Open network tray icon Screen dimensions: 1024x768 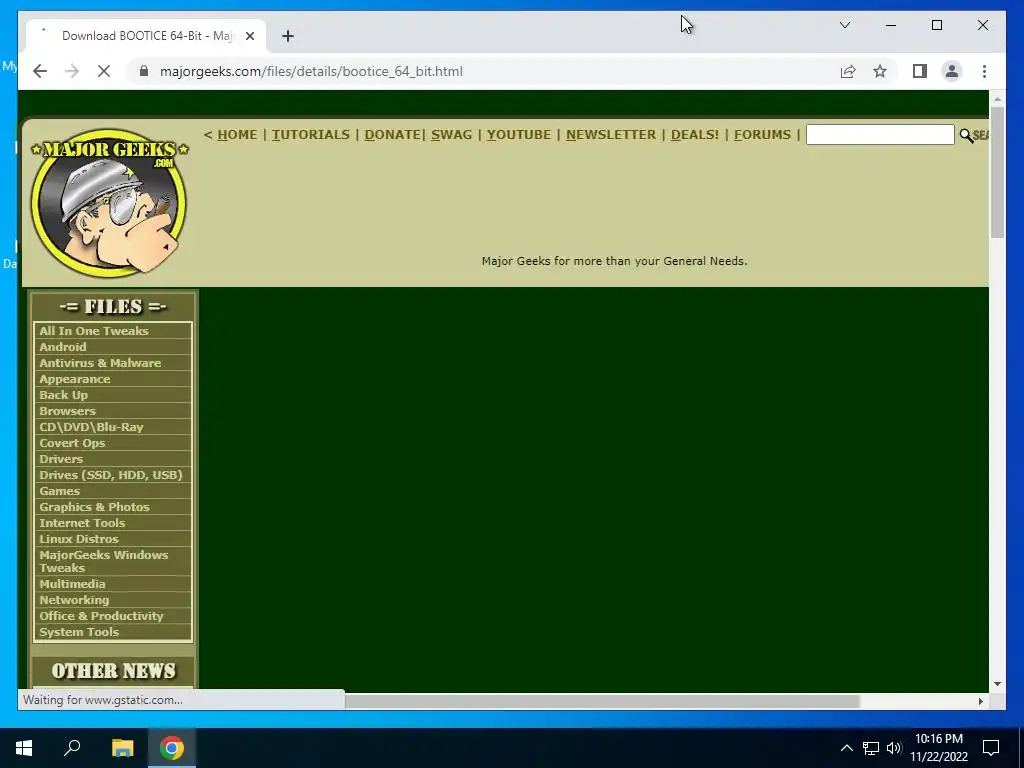pos(871,748)
